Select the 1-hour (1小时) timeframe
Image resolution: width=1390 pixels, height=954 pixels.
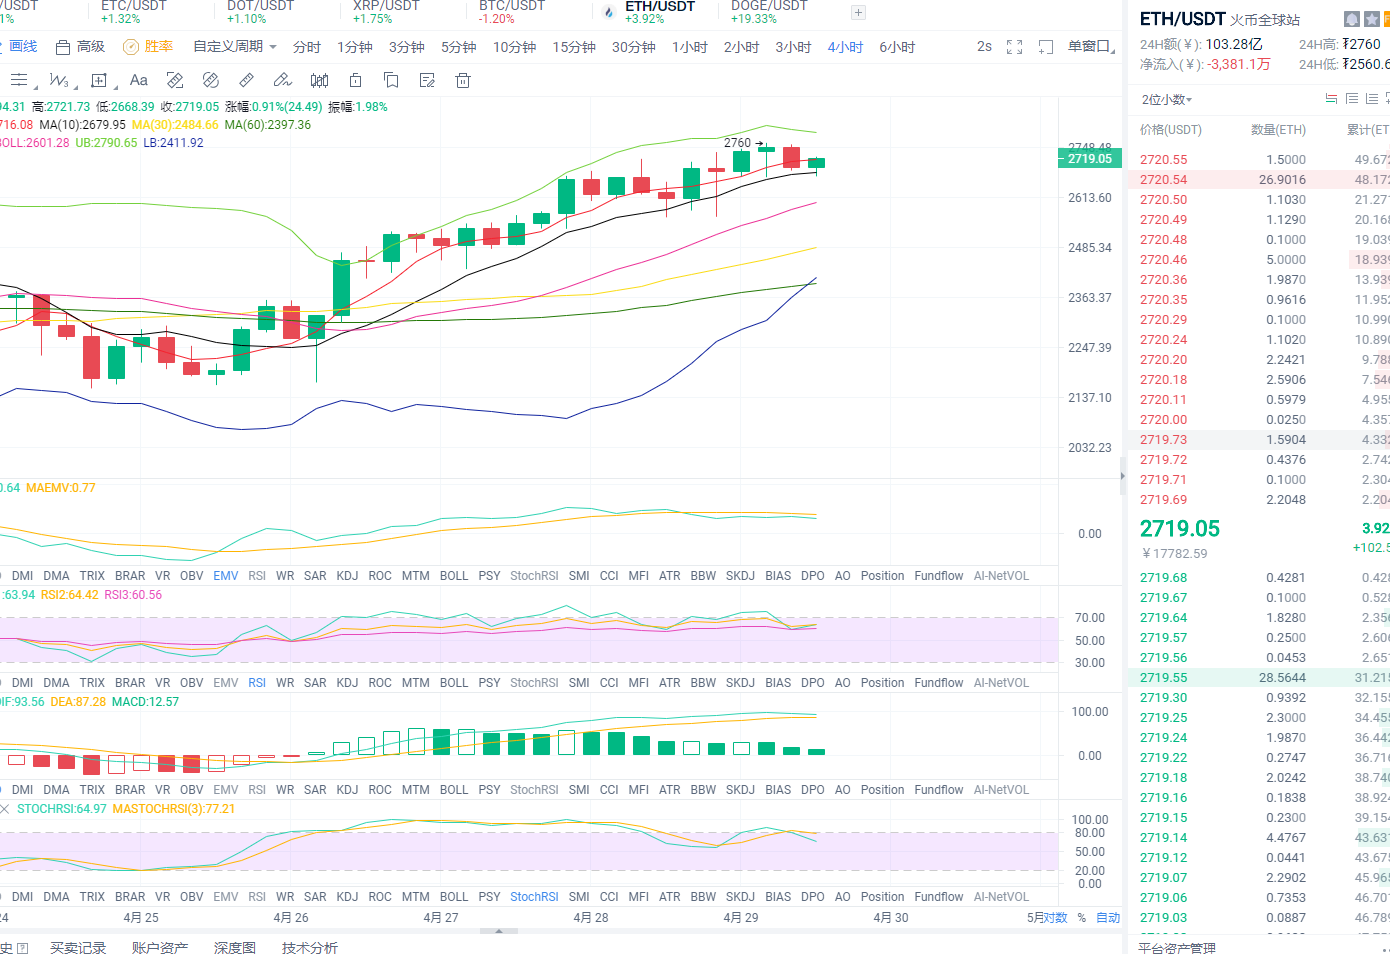point(689,47)
